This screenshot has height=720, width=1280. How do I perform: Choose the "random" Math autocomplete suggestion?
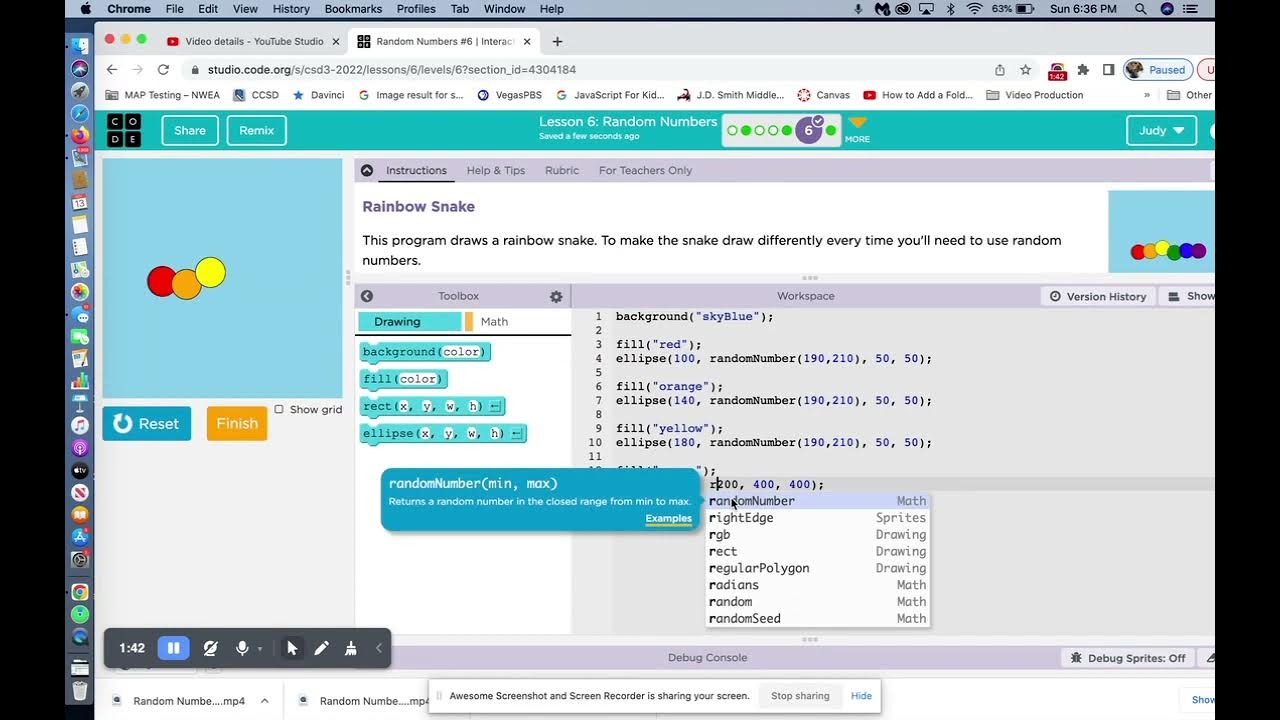tap(817, 602)
